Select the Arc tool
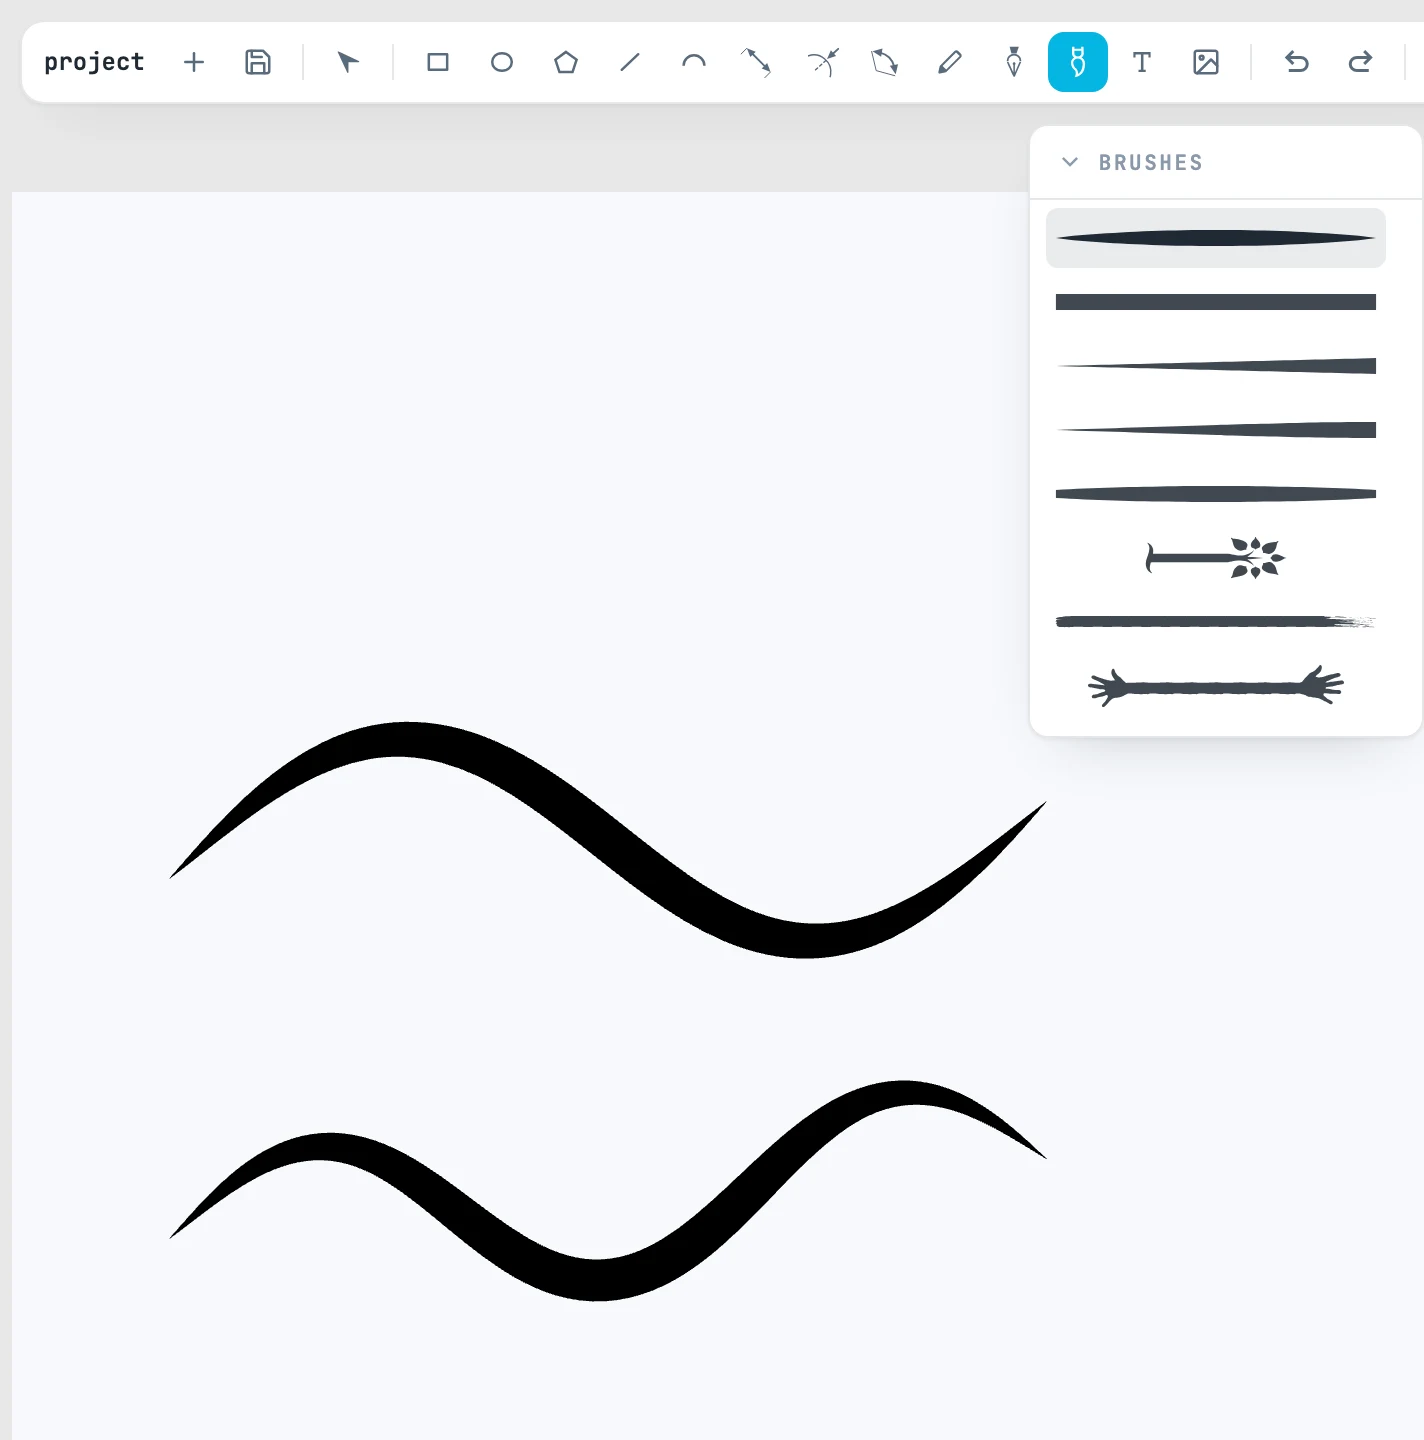The width and height of the screenshot is (1424, 1440). click(694, 62)
